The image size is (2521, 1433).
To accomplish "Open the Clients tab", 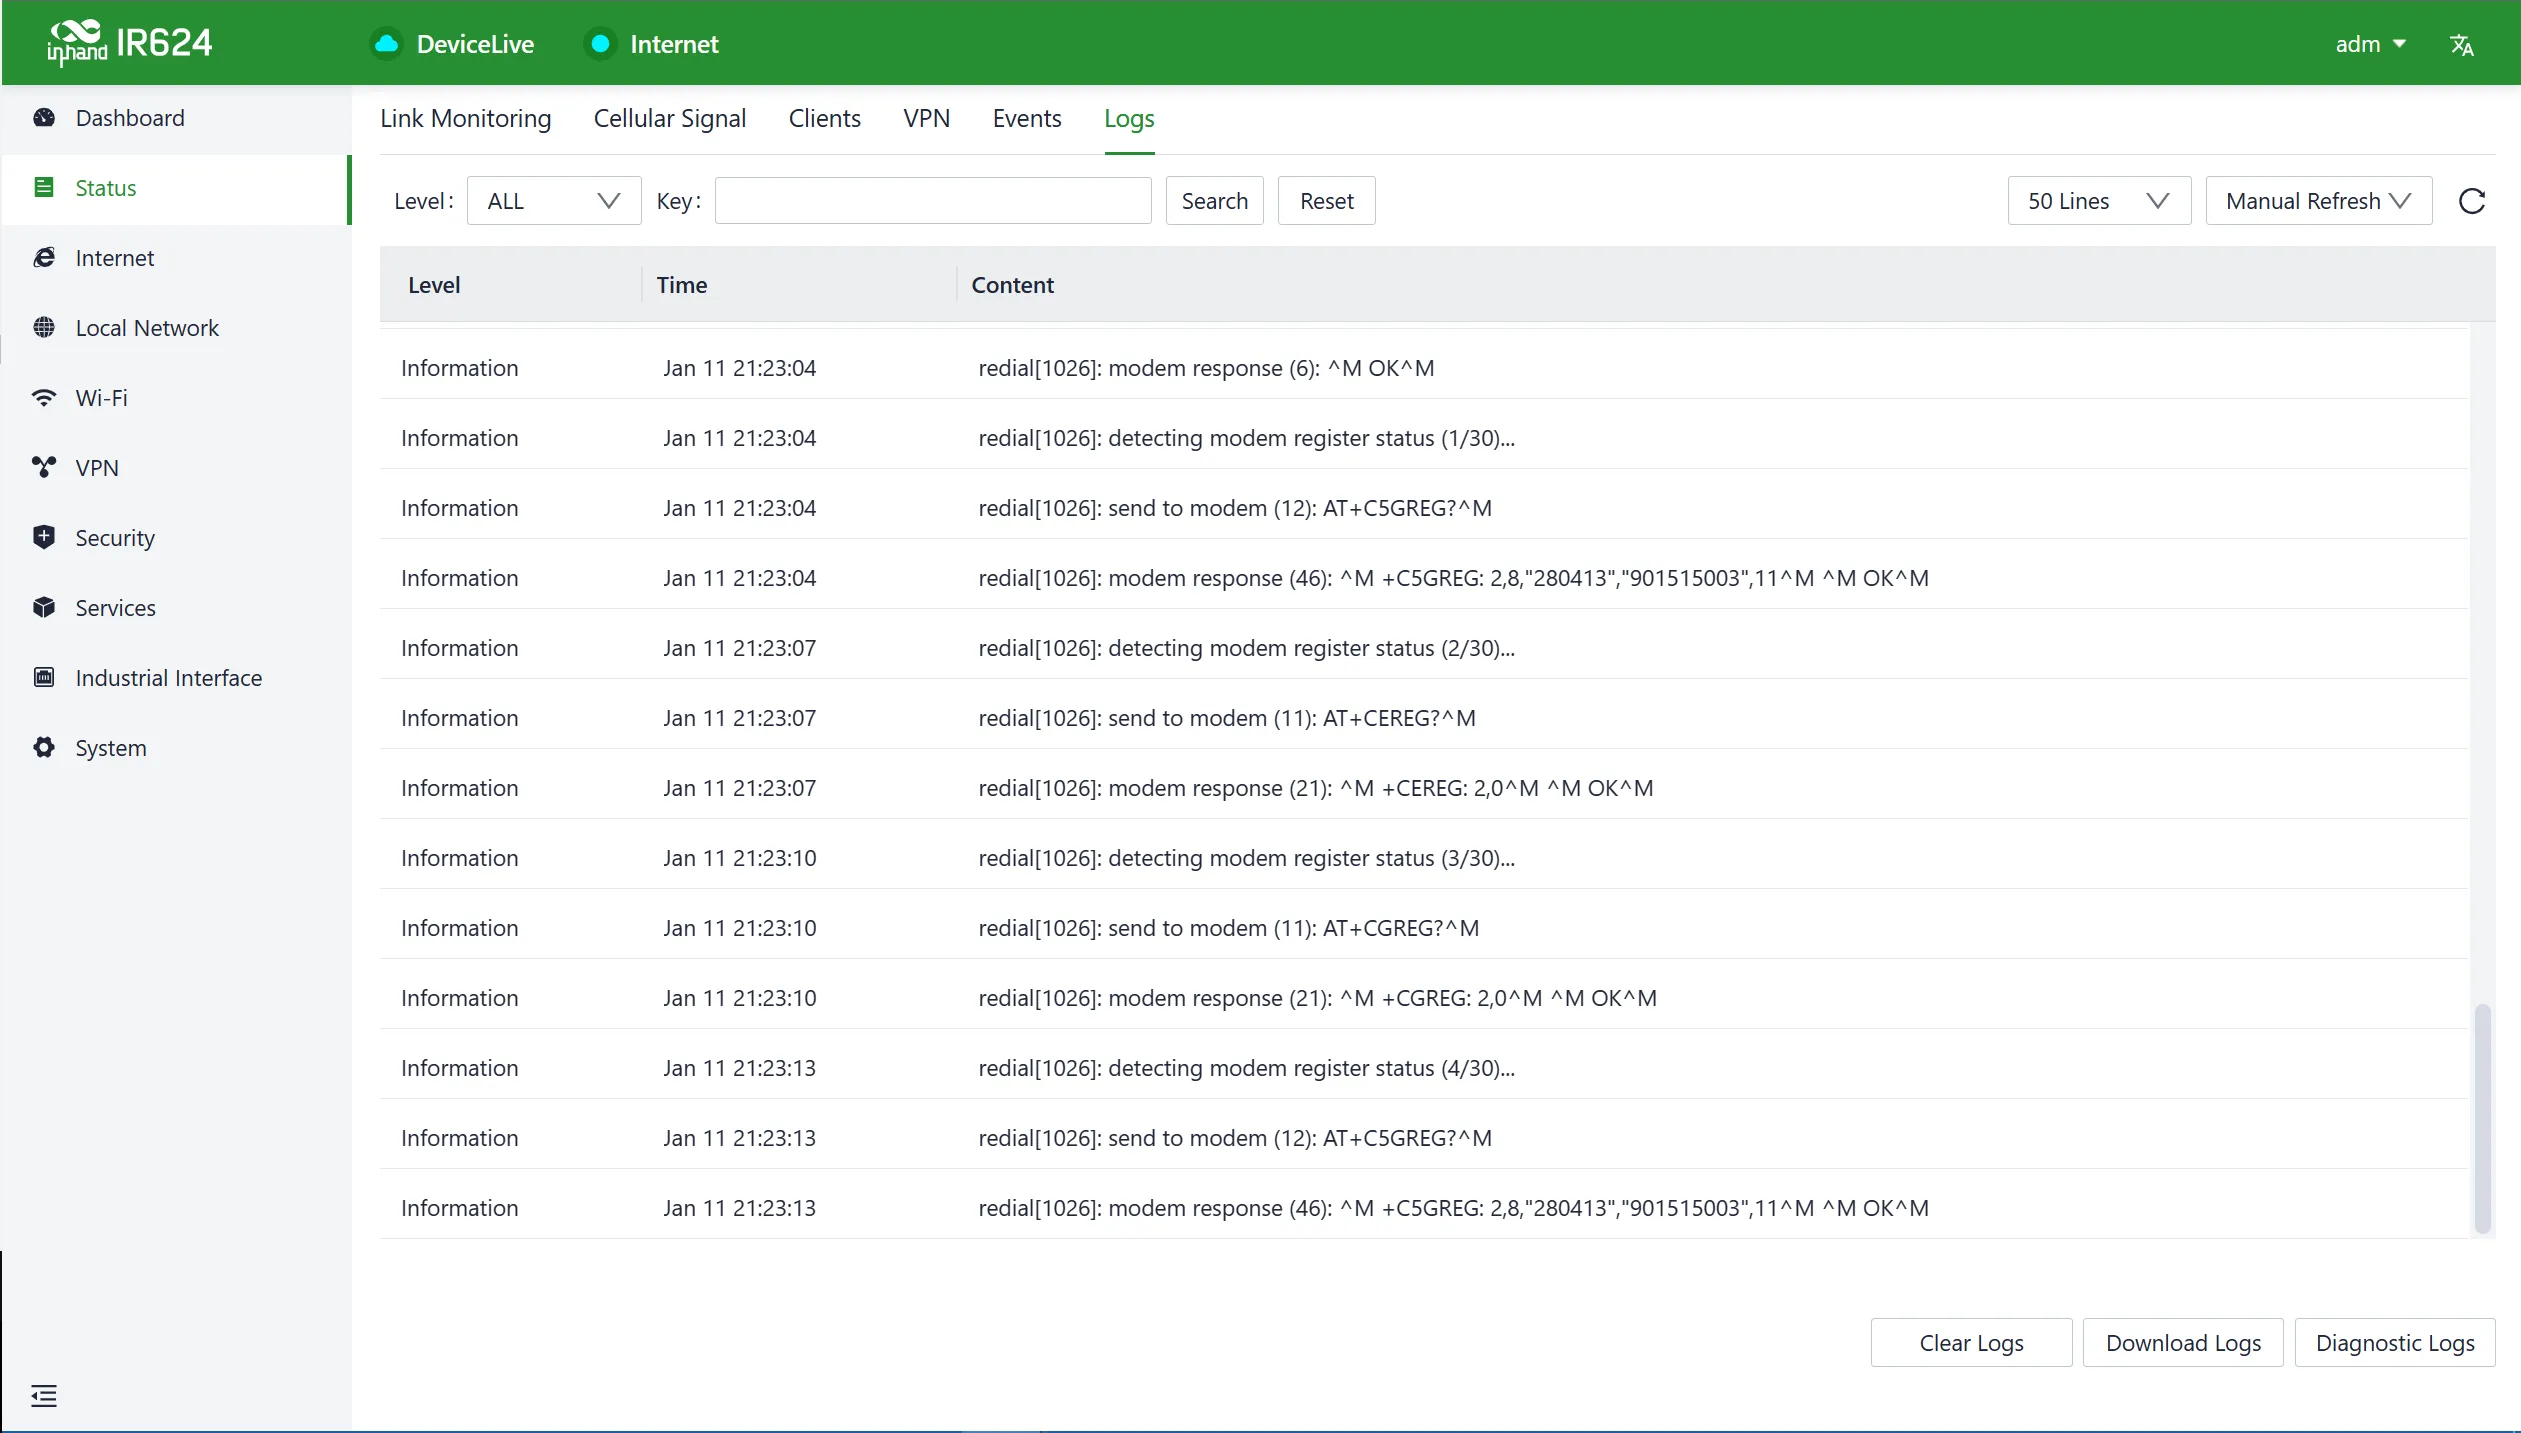I will pos(825,118).
